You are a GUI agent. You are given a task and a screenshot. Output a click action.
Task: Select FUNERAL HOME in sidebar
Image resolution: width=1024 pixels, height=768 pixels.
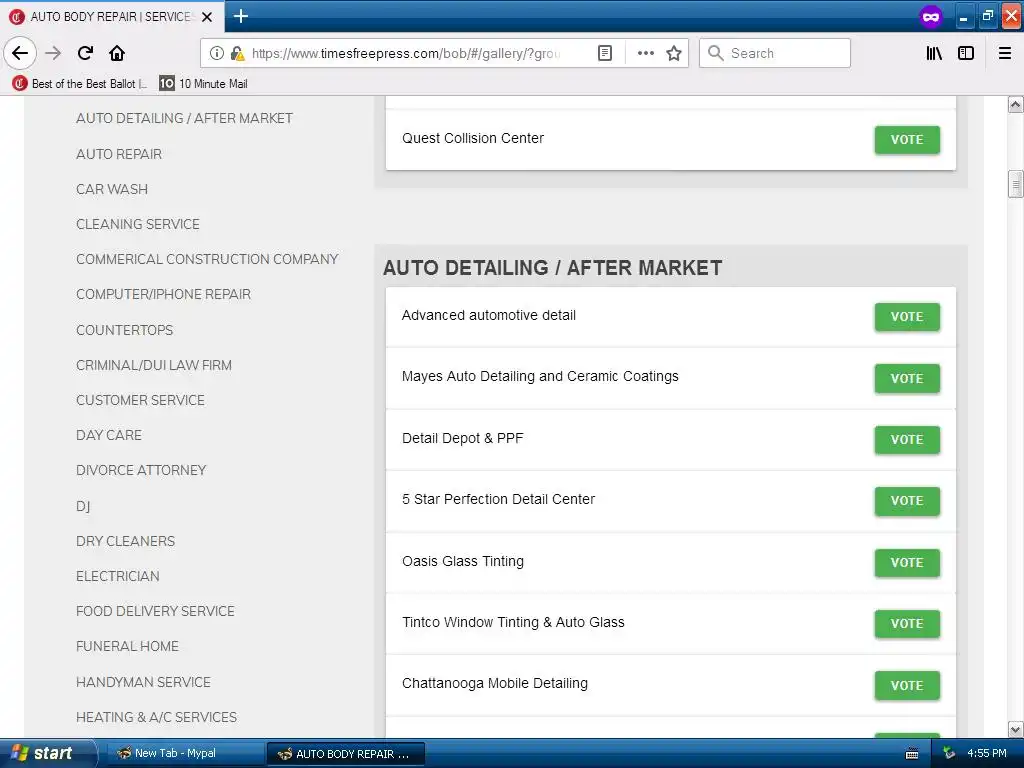click(x=127, y=647)
